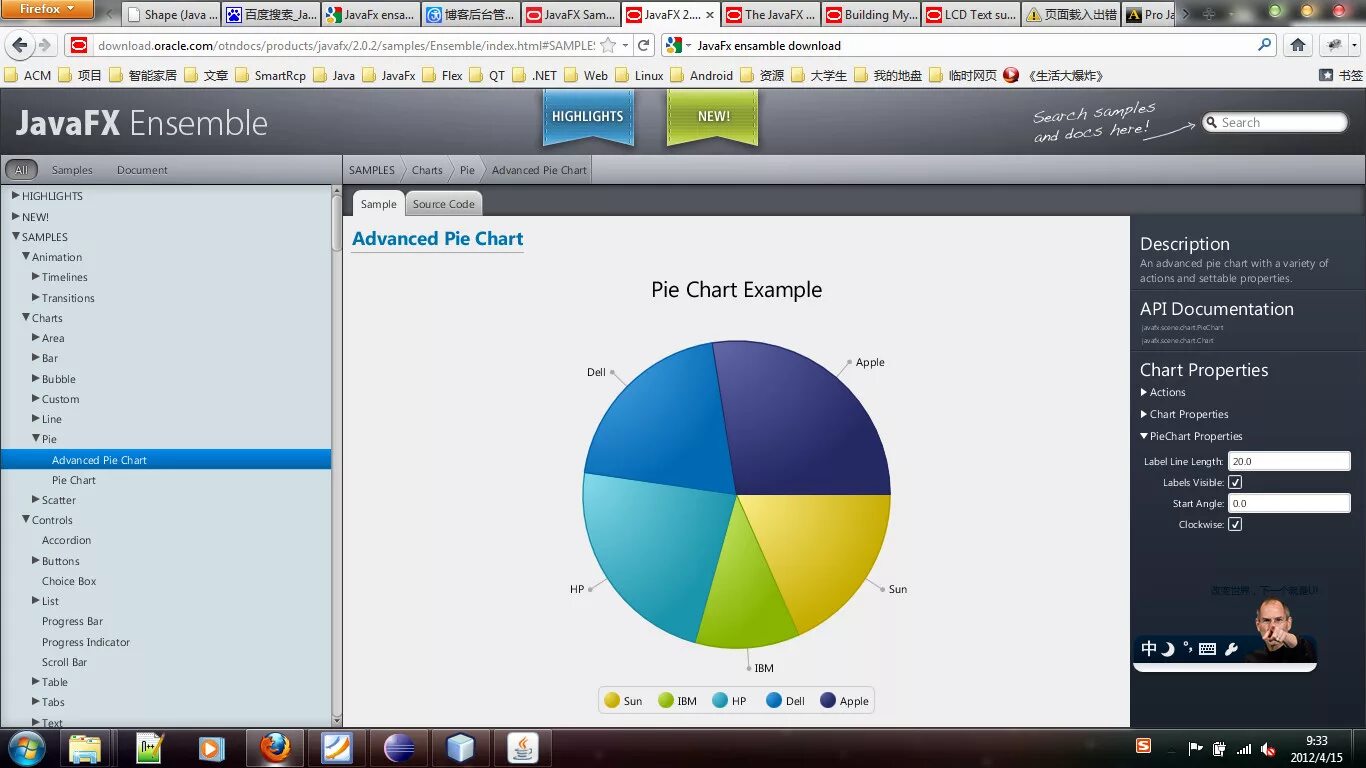Image resolution: width=1366 pixels, height=768 pixels.
Task: Toggle the 中 Chinese input mode icon
Action: (x=1149, y=649)
